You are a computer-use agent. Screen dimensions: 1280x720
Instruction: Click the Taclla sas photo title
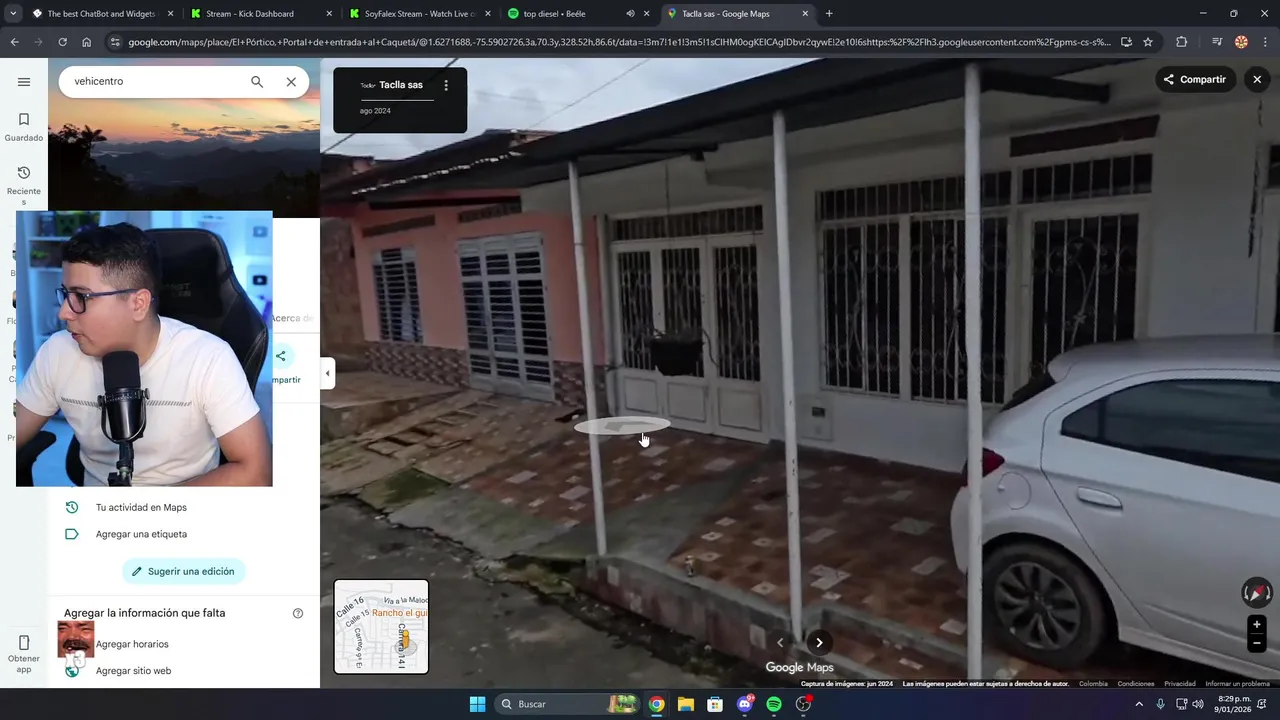401,85
